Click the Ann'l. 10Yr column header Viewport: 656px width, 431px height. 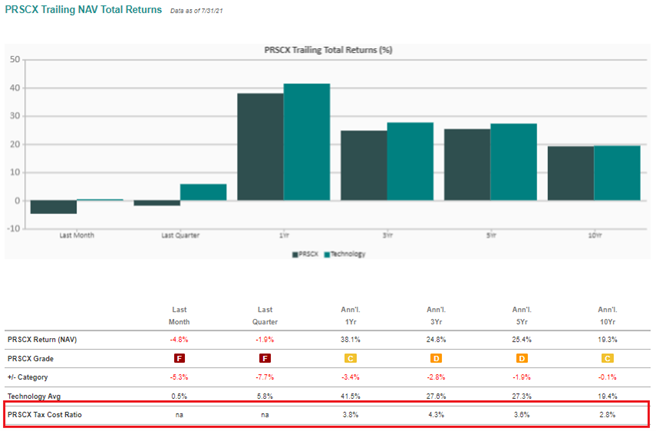pos(607,316)
